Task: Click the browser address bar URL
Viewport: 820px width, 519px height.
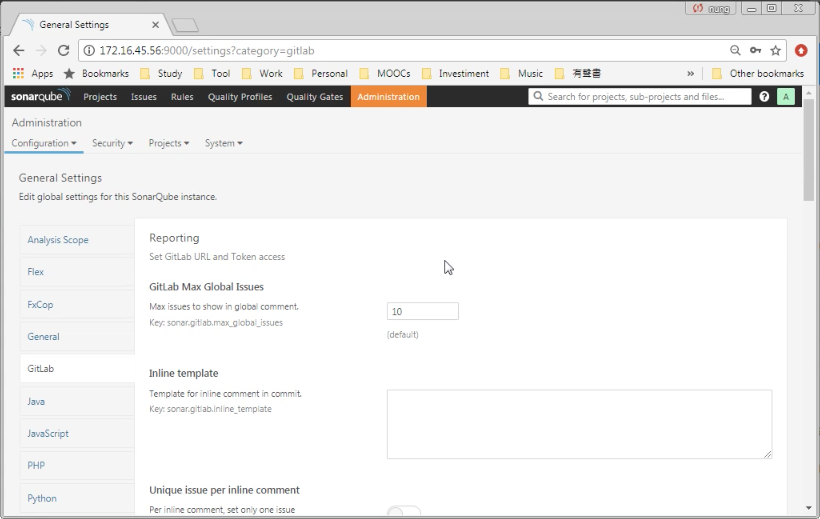Action: 207,51
